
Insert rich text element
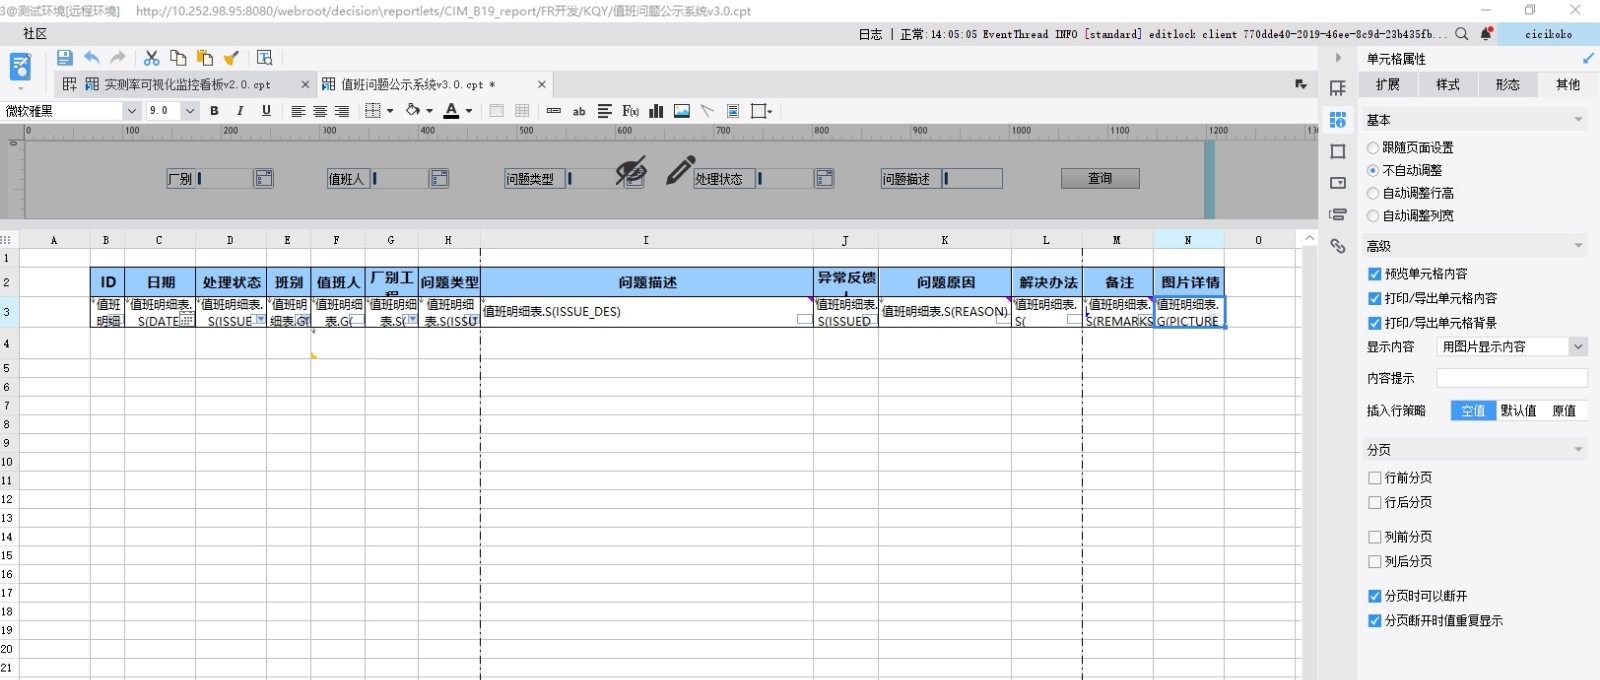[605, 111]
